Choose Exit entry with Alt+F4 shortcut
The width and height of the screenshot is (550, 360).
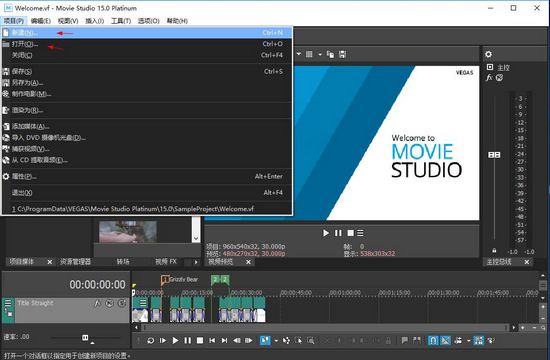(147, 192)
